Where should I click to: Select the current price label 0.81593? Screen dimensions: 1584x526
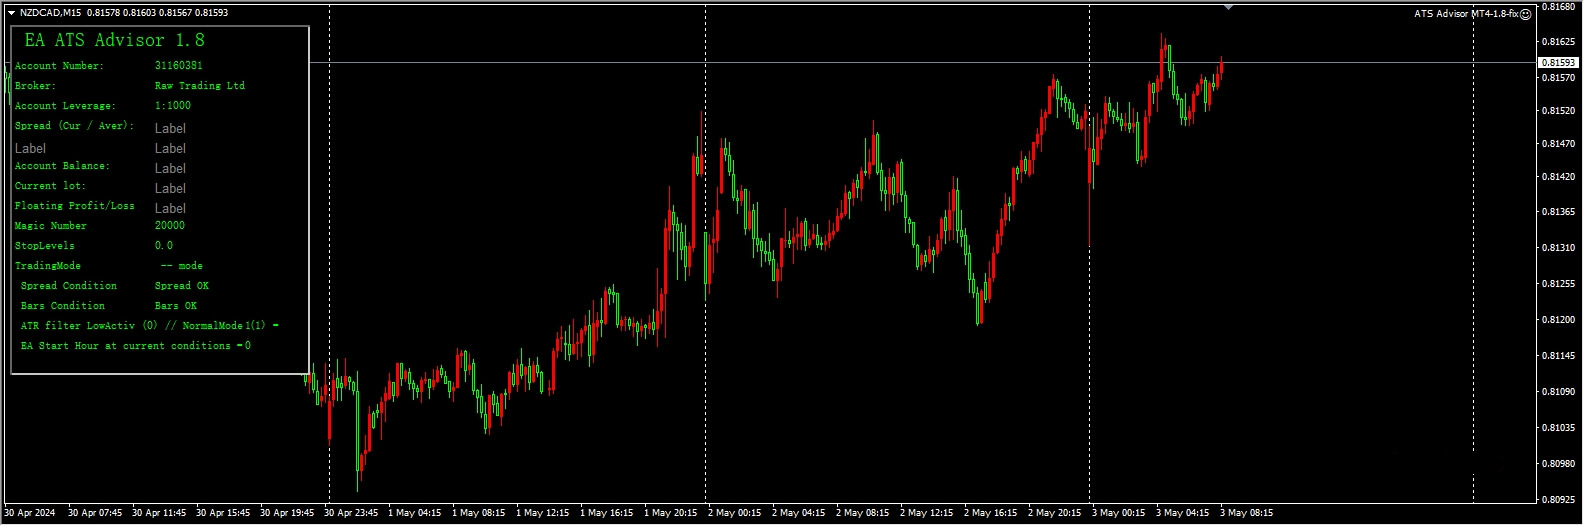1557,63
